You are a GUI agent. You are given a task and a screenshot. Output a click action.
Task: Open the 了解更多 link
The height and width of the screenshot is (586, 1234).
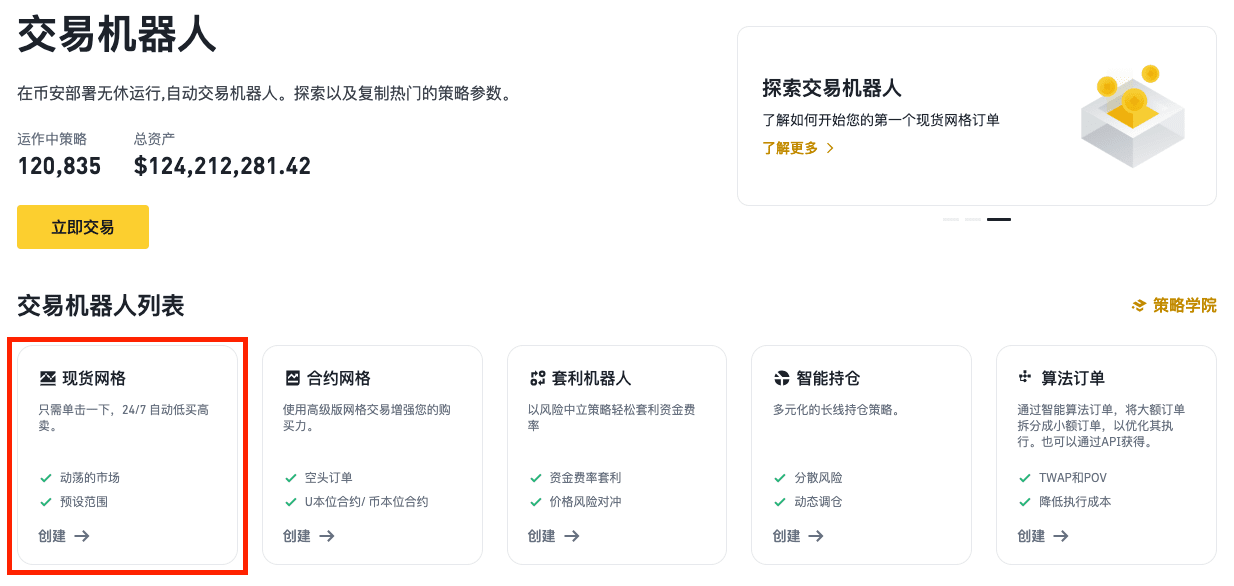click(798, 148)
